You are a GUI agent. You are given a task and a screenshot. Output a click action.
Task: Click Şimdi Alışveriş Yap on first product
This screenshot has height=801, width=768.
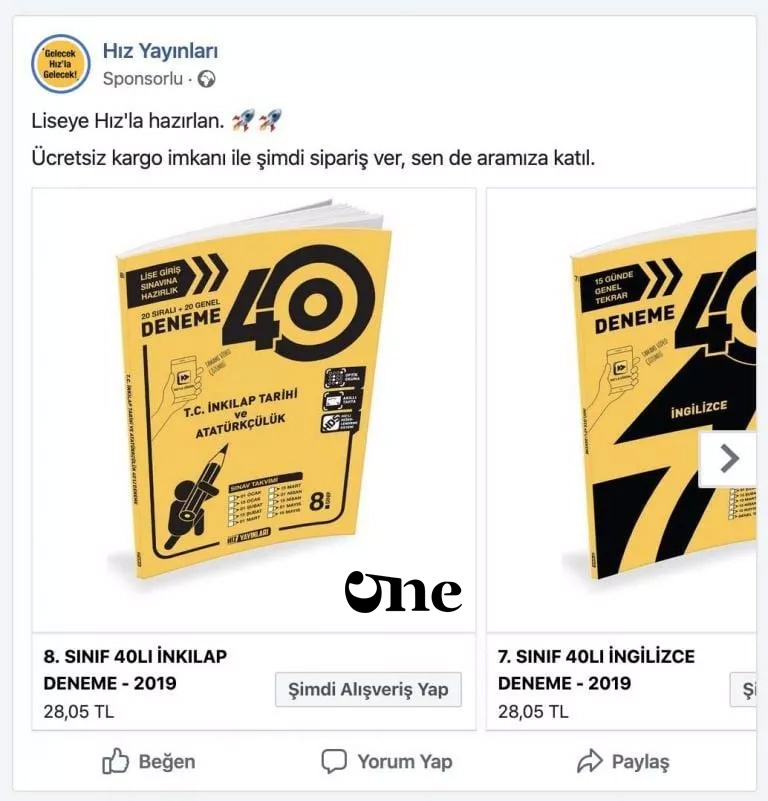coord(368,690)
